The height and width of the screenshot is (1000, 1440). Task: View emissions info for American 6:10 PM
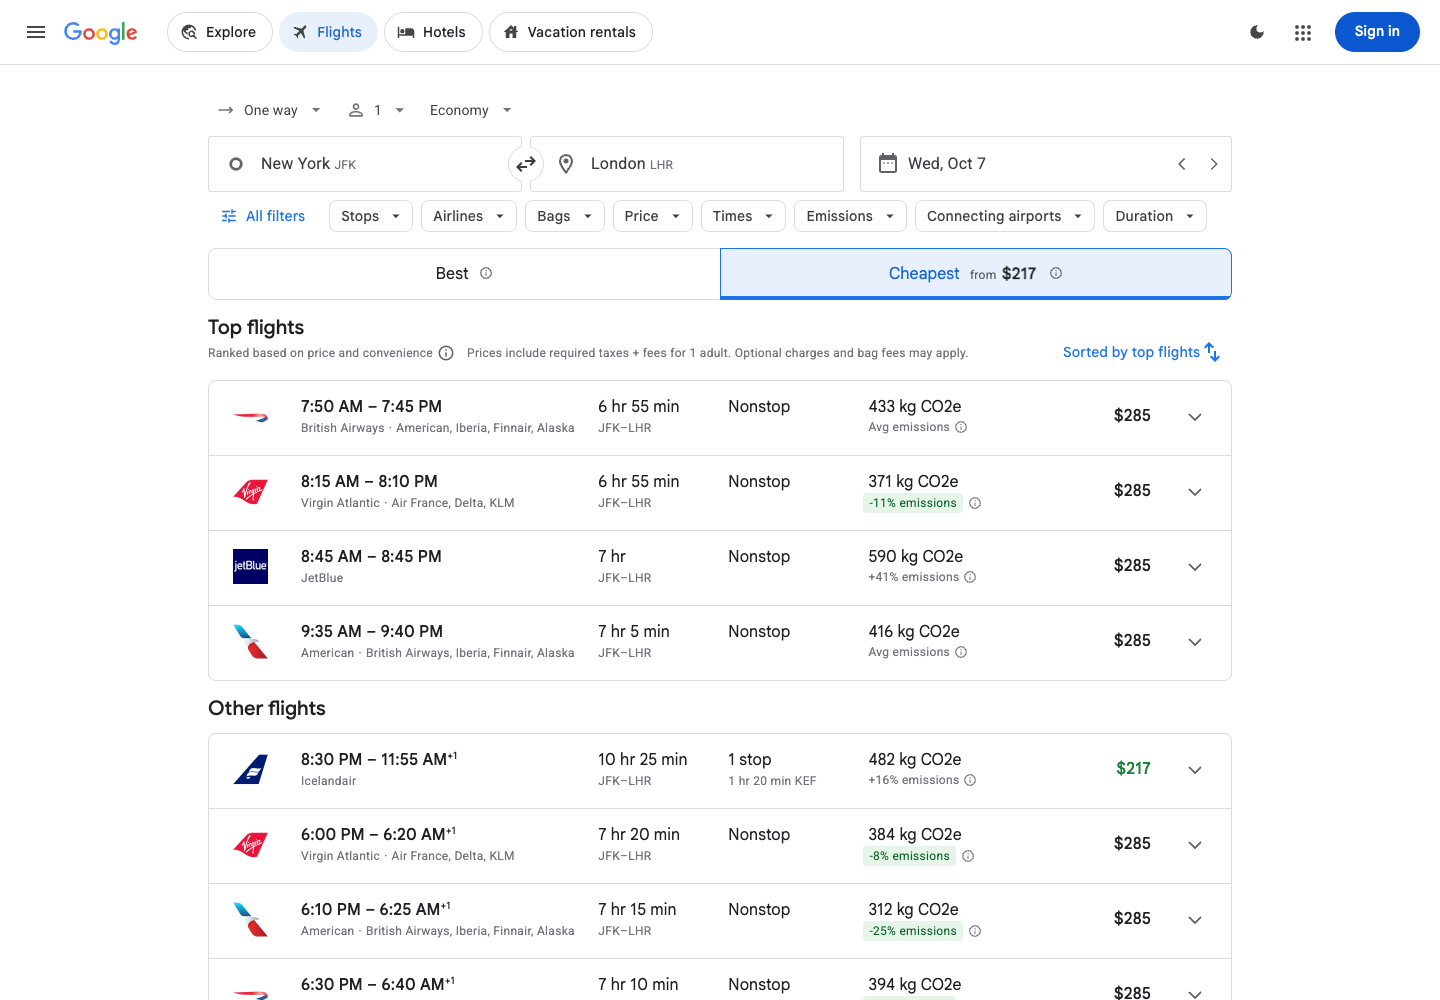(975, 931)
